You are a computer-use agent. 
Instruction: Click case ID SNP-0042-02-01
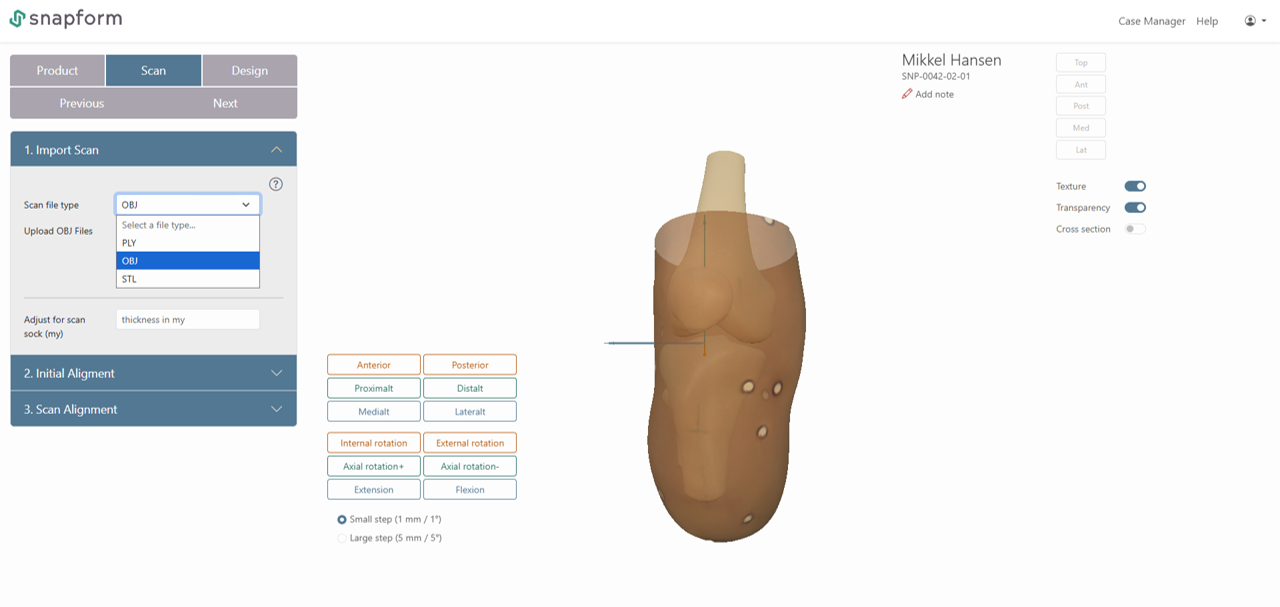tap(936, 76)
